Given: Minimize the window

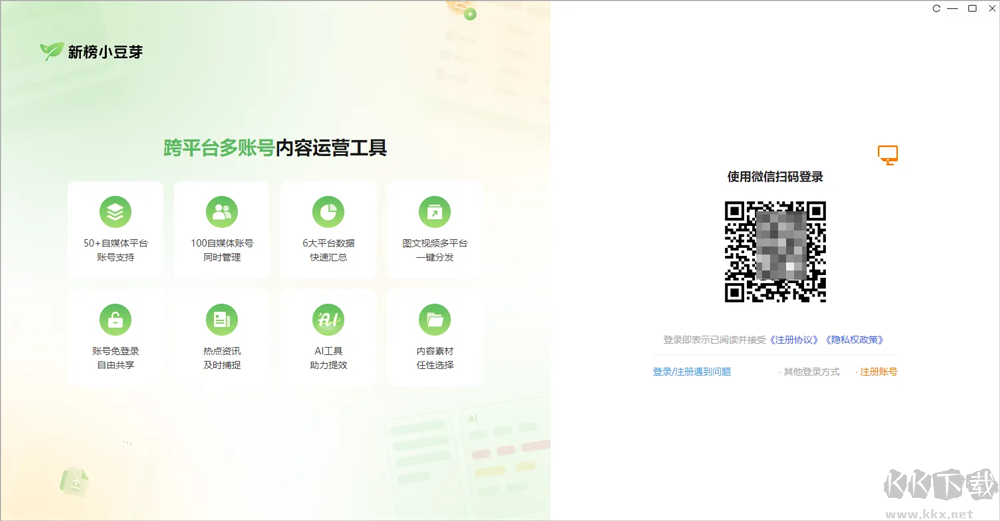Looking at the screenshot, I should tap(953, 8).
